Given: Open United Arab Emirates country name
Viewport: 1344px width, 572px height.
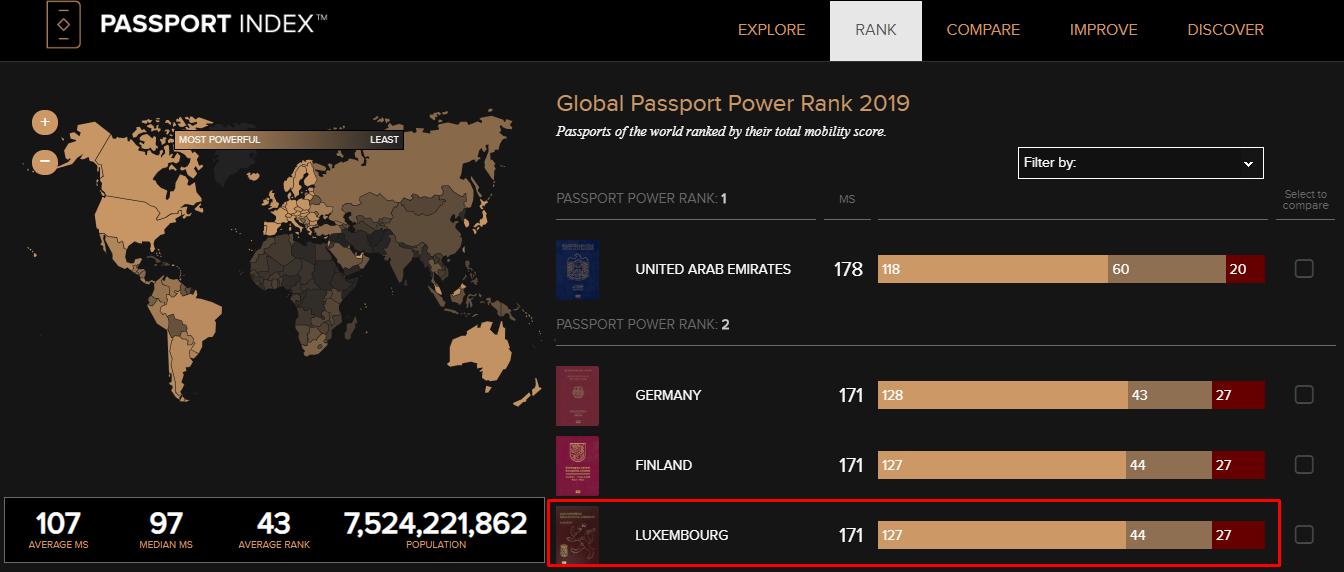Looking at the screenshot, I should (713, 269).
